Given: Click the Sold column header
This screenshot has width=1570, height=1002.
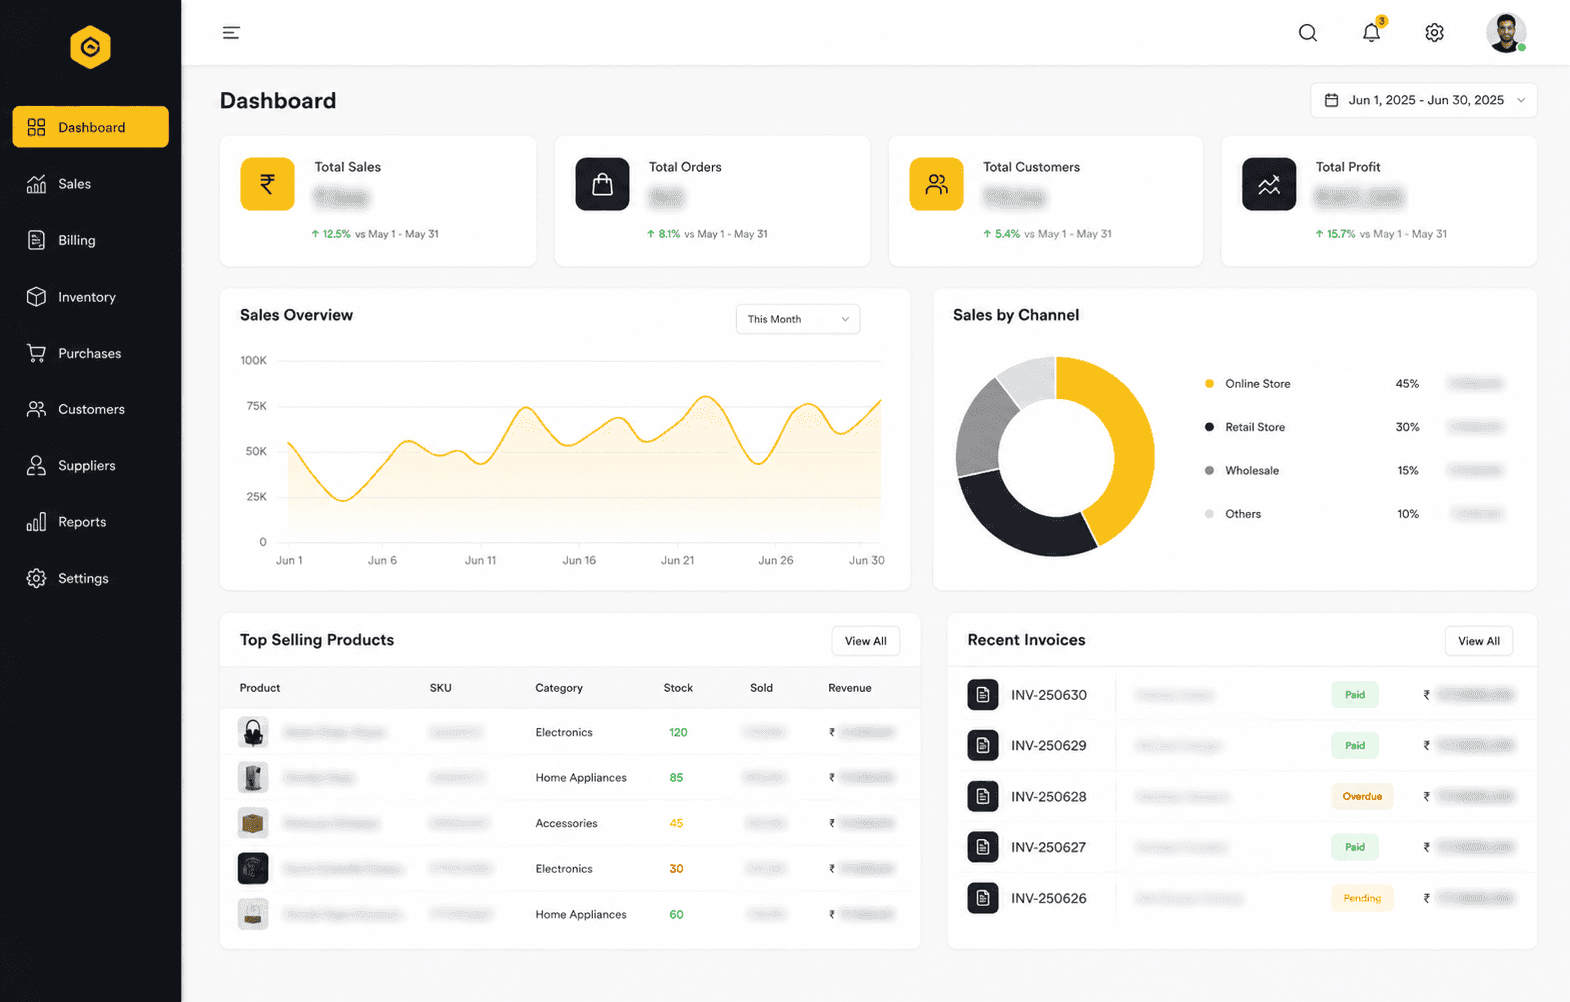Looking at the screenshot, I should click(762, 688).
